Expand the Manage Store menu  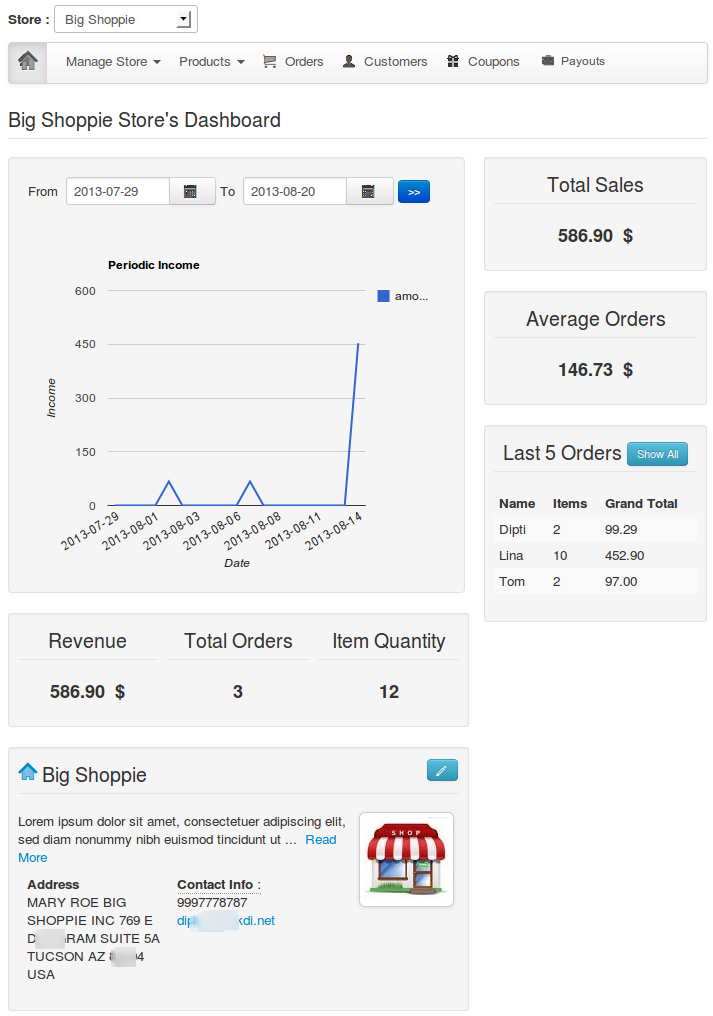tap(113, 62)
